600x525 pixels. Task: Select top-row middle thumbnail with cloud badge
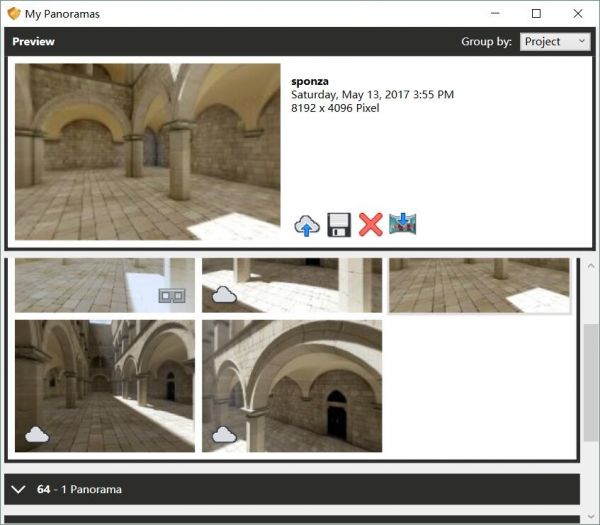coord(292,285)
